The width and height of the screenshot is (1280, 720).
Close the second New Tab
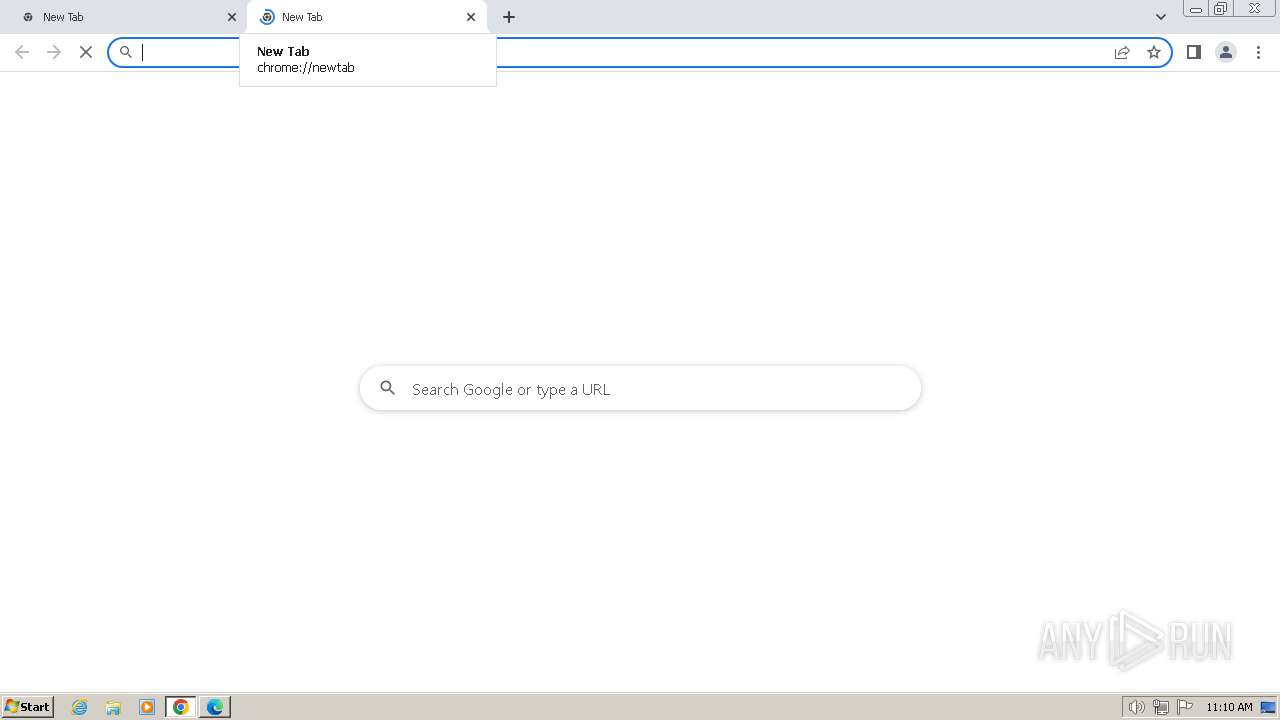[471, 17]
